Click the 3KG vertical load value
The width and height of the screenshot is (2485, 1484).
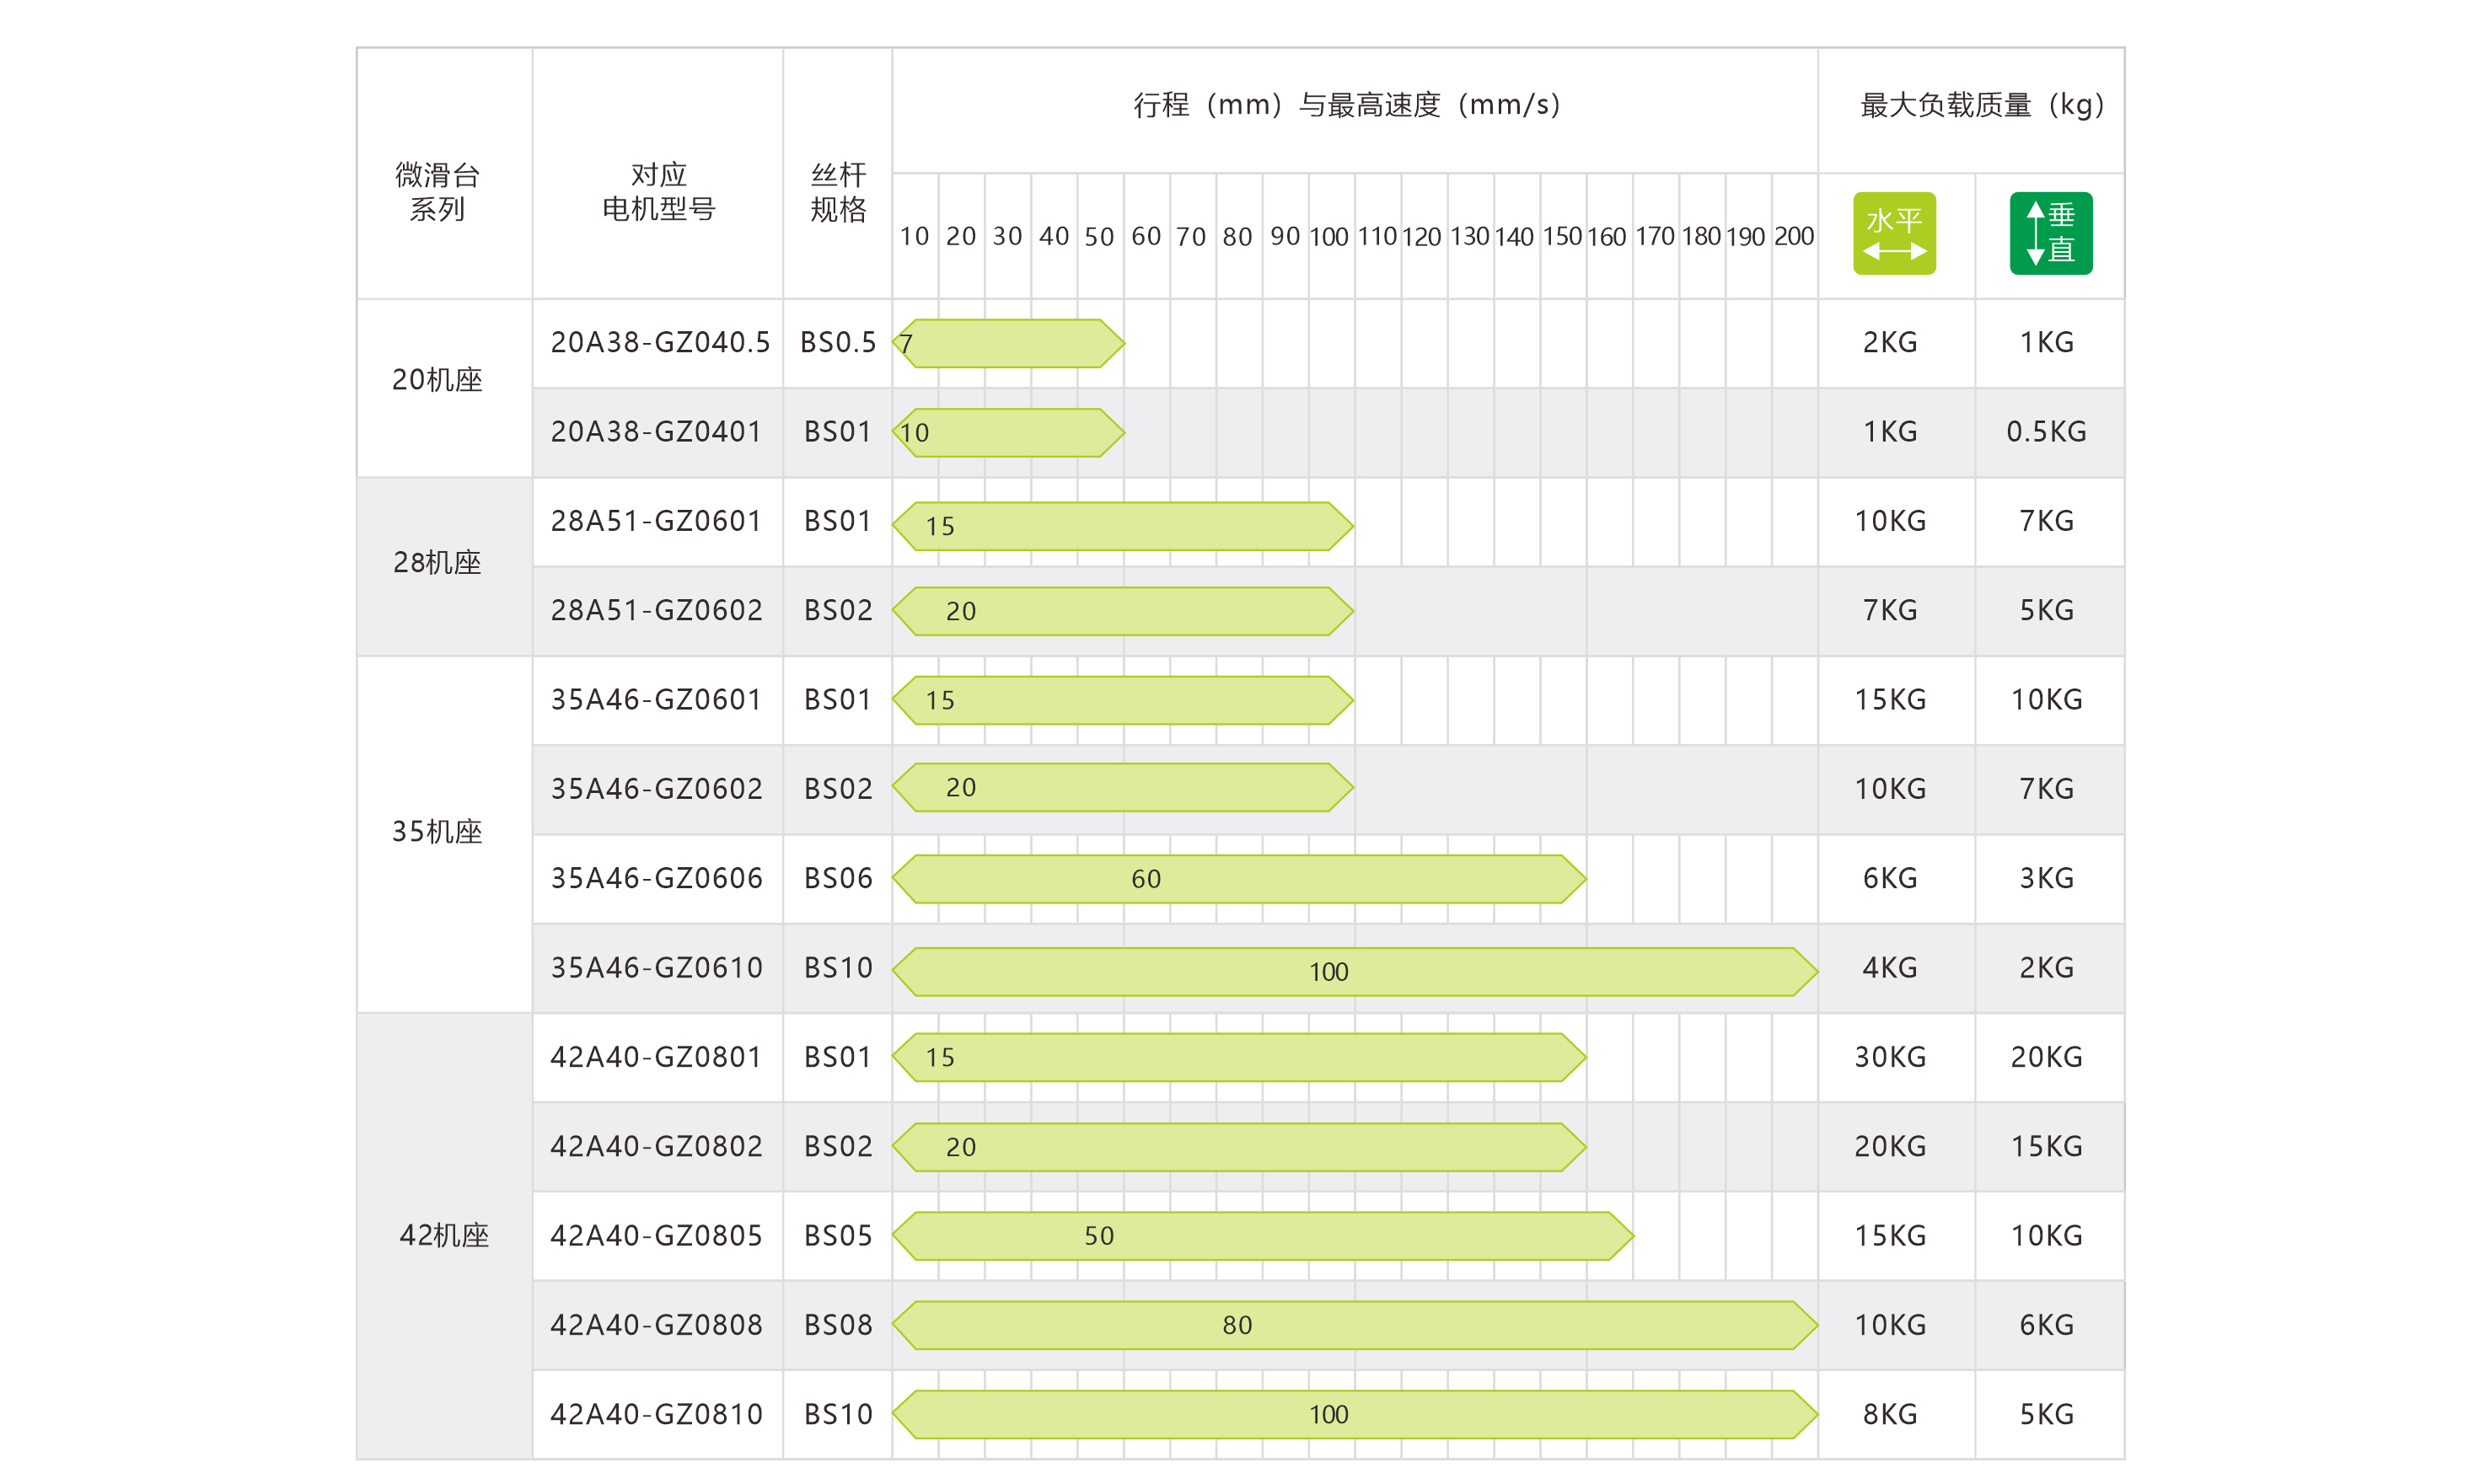pyautogui.click(x=2047, y=878)
